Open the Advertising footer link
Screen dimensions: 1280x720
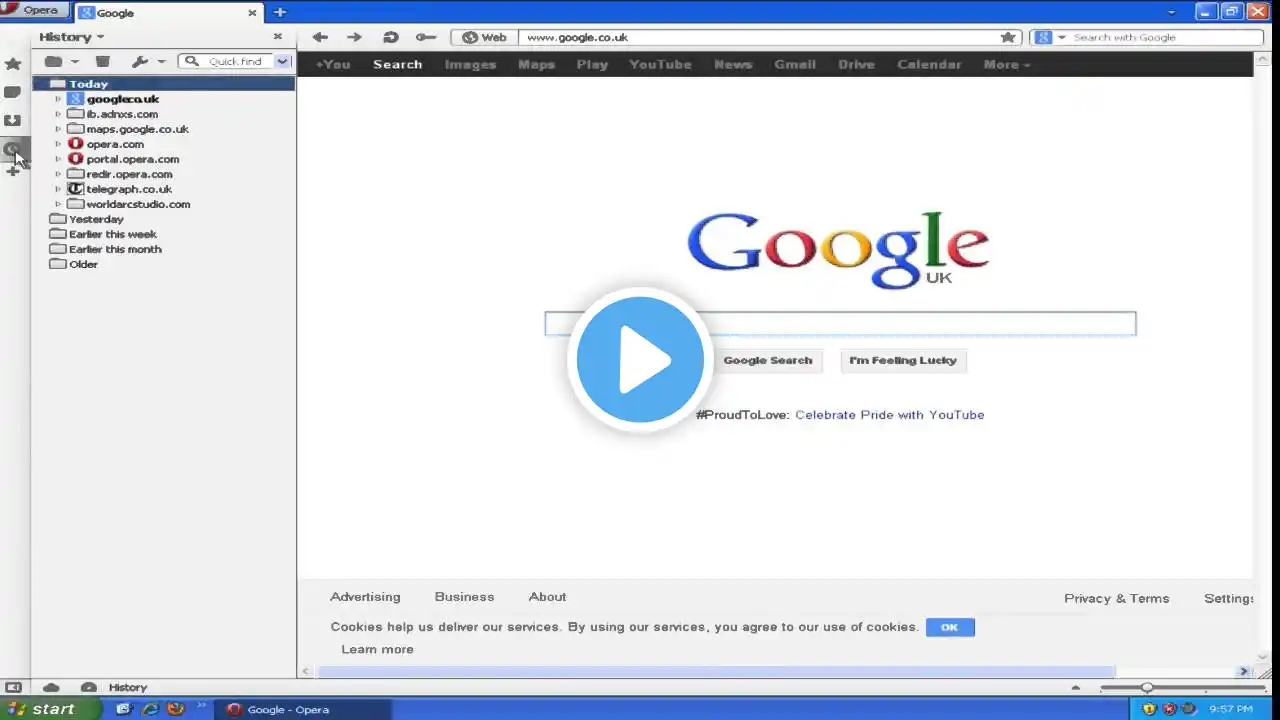365,597
